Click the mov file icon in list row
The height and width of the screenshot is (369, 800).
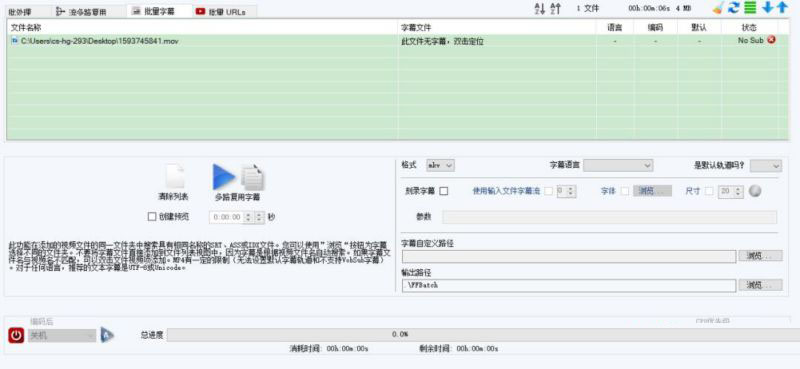click(x=14, y=40)
